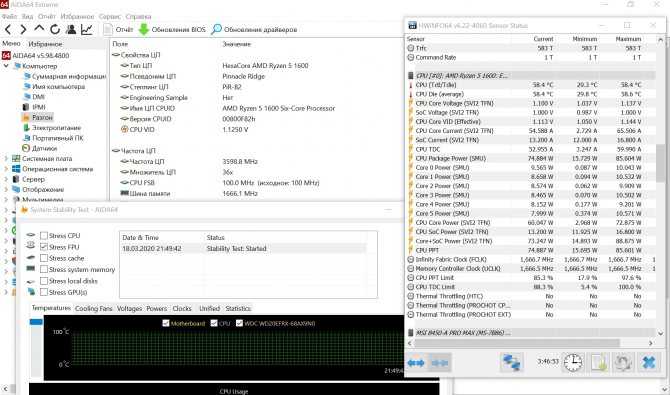Expand the Операционная система tree node
Screen dimensions: 670x395
6,169
